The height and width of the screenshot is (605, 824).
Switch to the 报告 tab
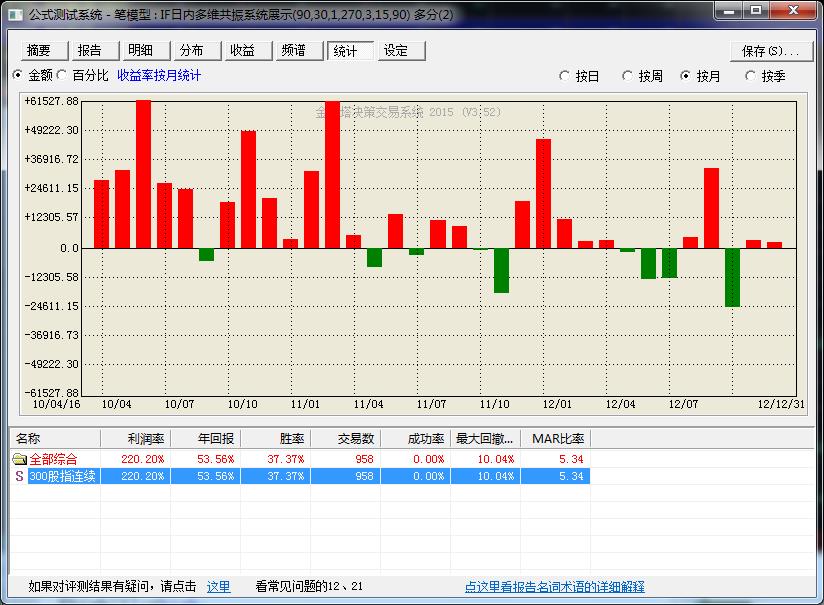coord(92,51)
